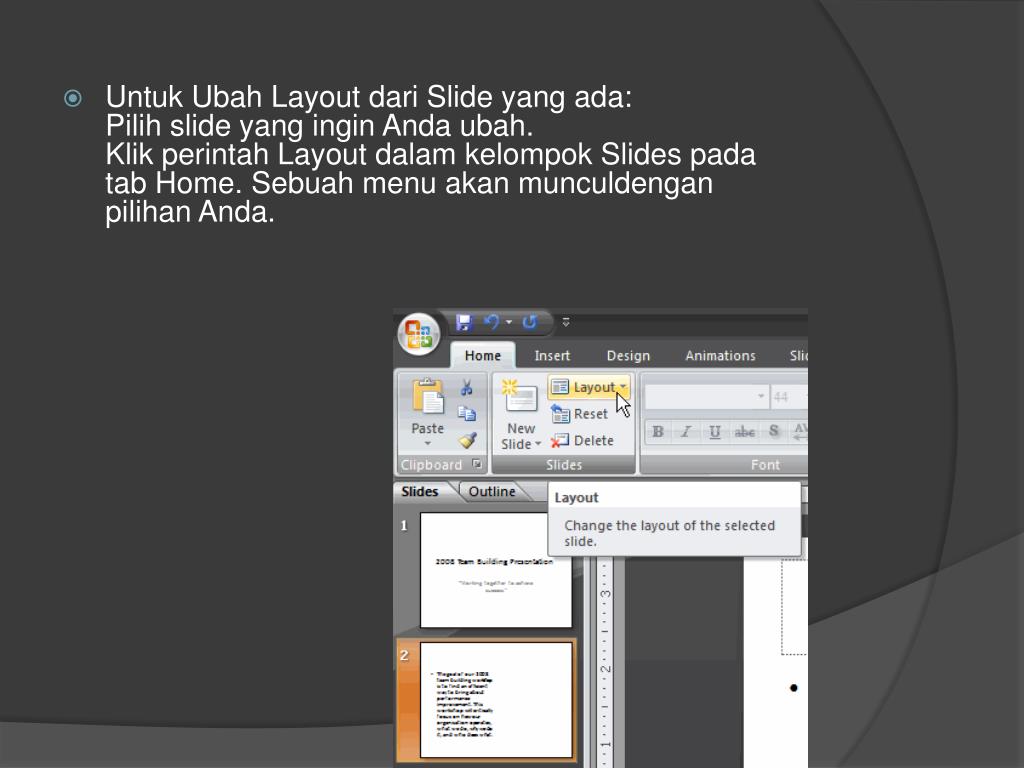The image size is (1024, 768).
Task: Click the Delete slide button
Action: pos(583,441)
